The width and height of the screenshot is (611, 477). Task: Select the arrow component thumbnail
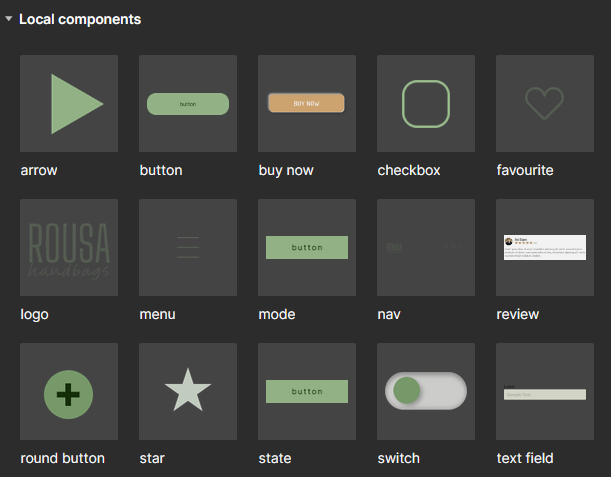click(x=69, y=103)
